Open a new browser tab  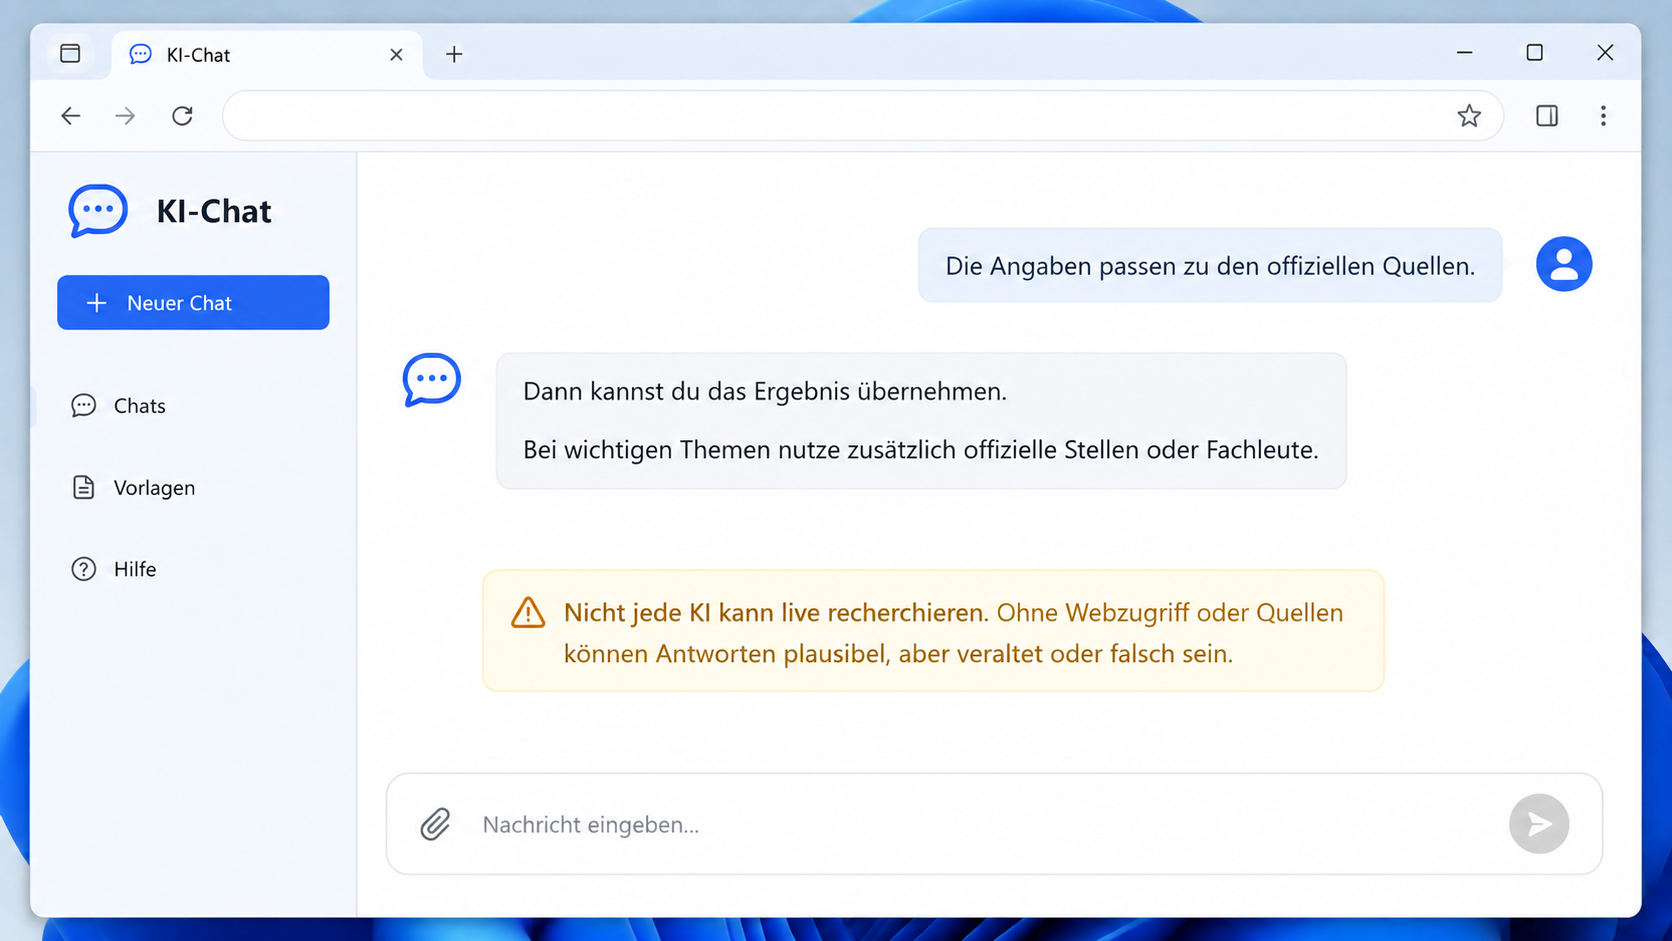click(454, 54)
